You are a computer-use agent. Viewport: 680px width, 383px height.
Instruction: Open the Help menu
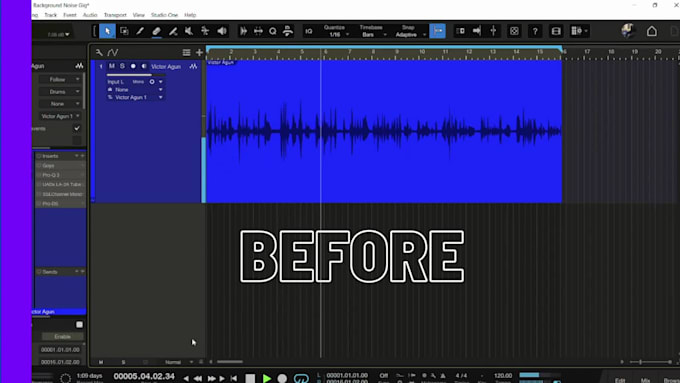click(x=190, y=15)
